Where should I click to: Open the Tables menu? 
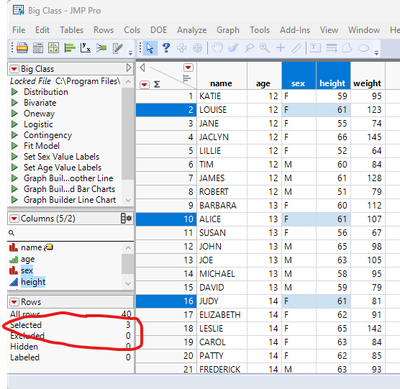[72, 30]
